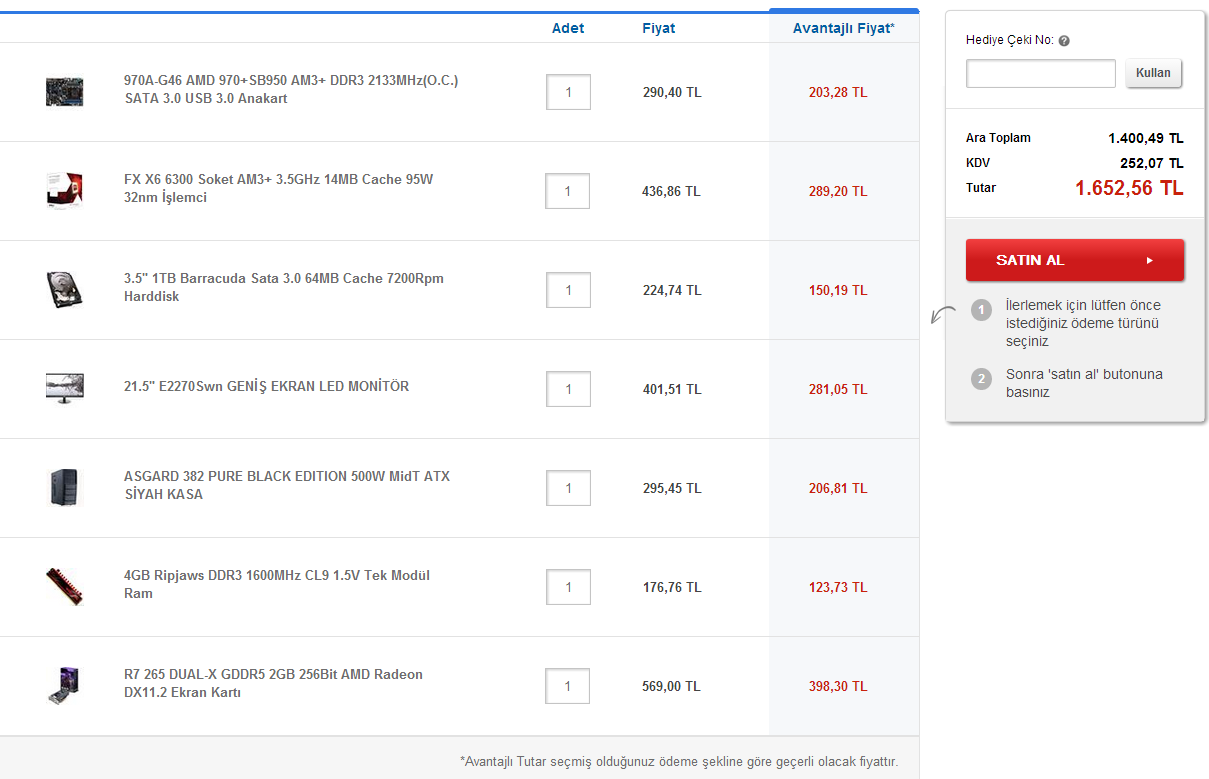Click the R7 265 graphics card thumbnail

pyautogui.click(x=64, y=685)
